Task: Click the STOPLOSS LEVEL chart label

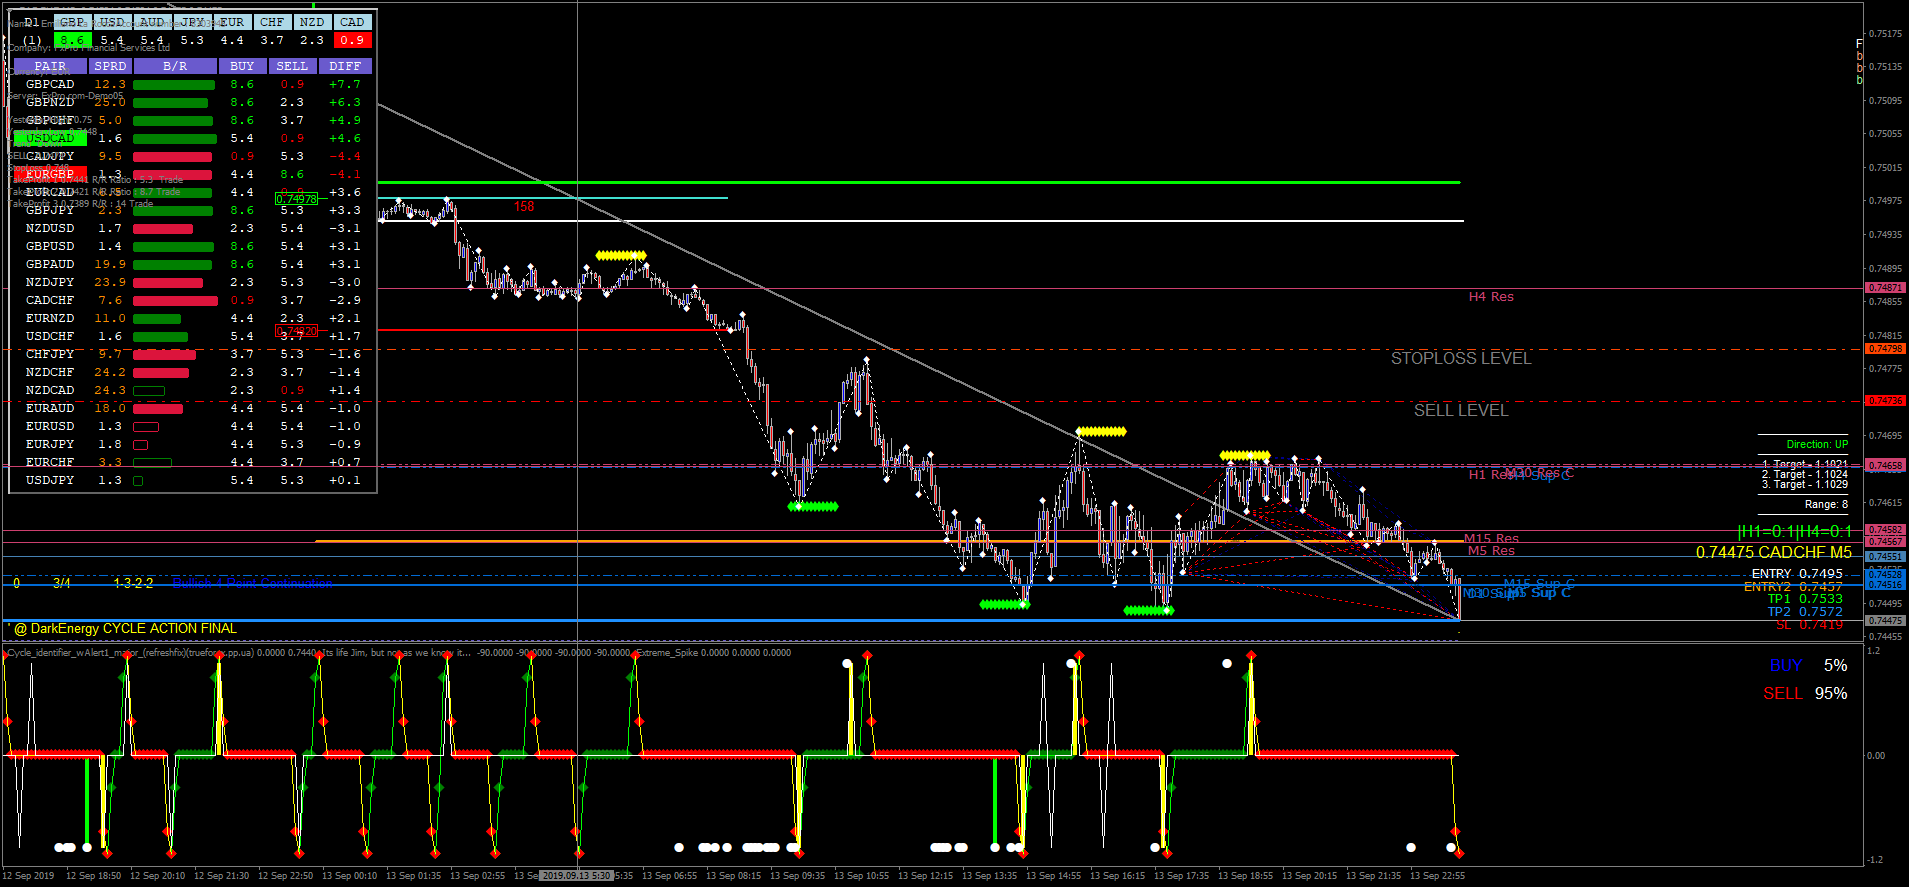Action: pyautogui.click(x=1460, y=358)
